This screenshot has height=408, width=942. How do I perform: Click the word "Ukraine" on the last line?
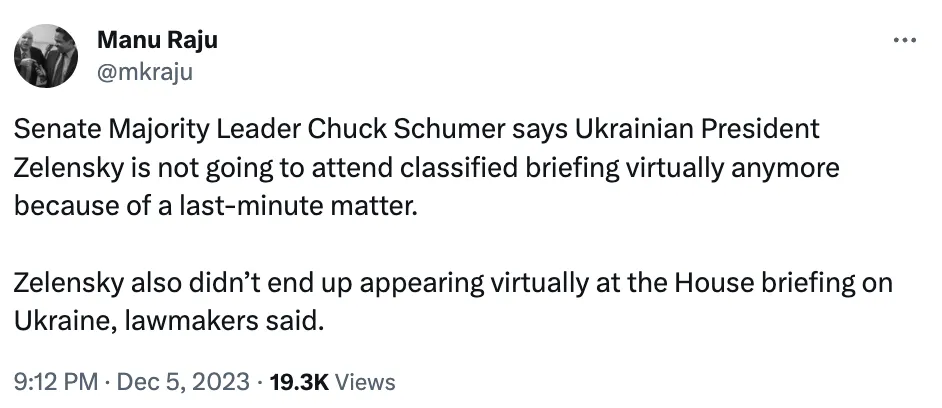click(61, 321)
